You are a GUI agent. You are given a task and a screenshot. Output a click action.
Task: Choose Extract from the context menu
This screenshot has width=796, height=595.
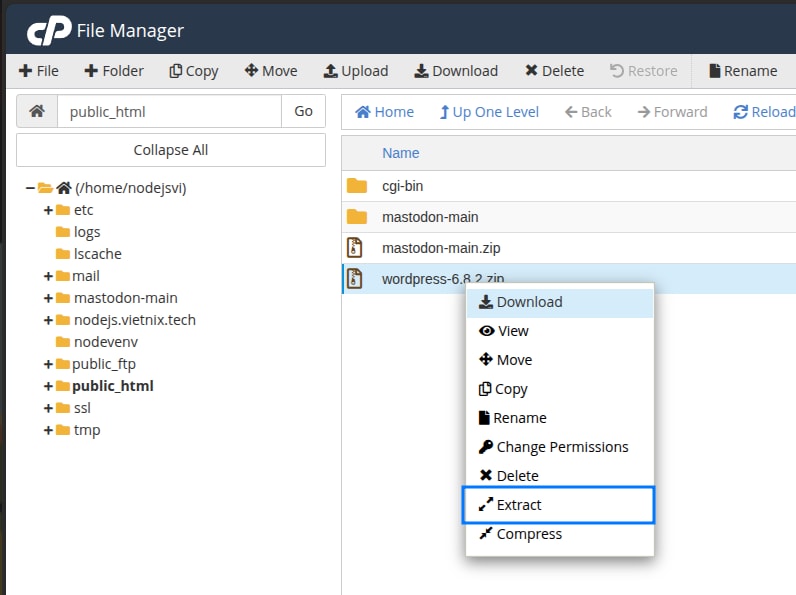click(558, 505)
